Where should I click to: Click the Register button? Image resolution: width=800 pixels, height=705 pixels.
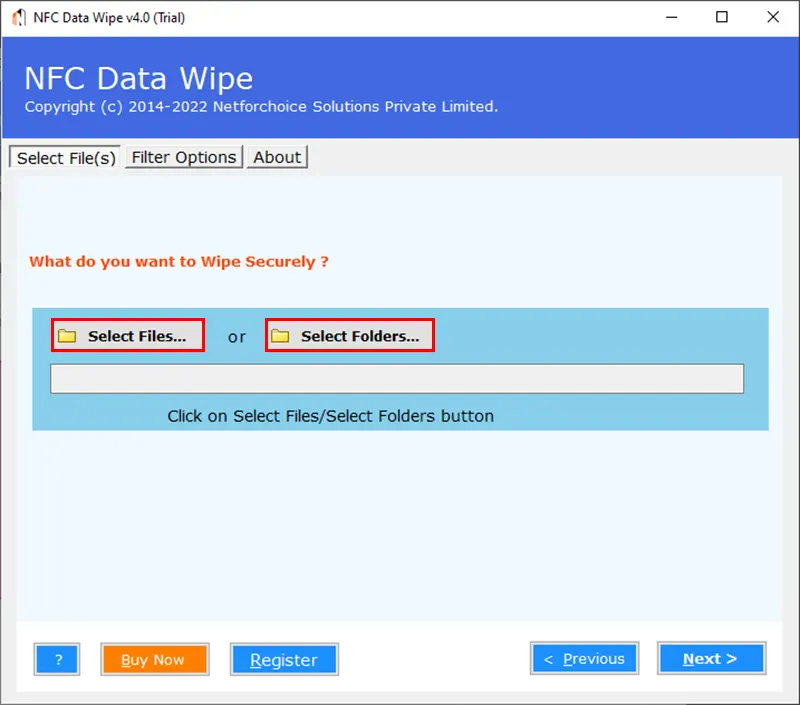tap(284, 660)
